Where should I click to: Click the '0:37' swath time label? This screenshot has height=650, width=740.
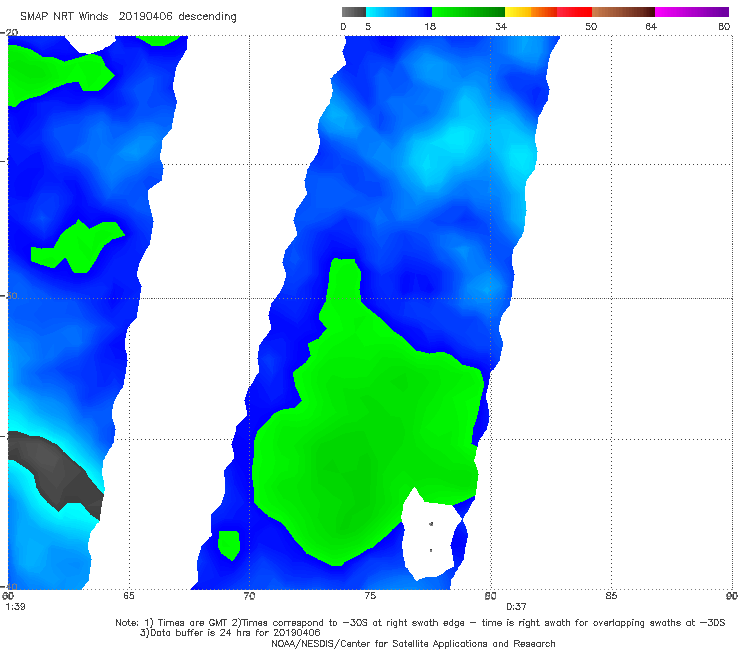pyautogui.click(x=516, y=607)
